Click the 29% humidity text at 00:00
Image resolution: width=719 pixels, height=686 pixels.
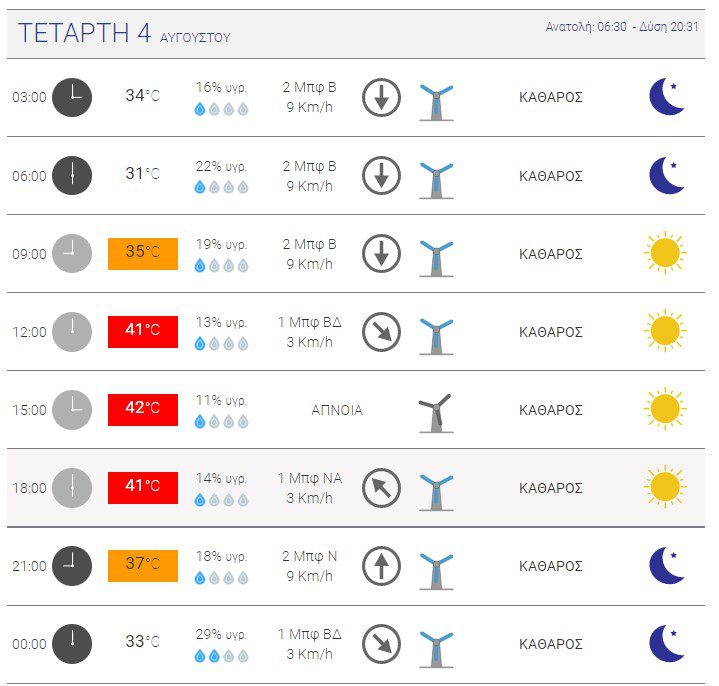(221, 634)
